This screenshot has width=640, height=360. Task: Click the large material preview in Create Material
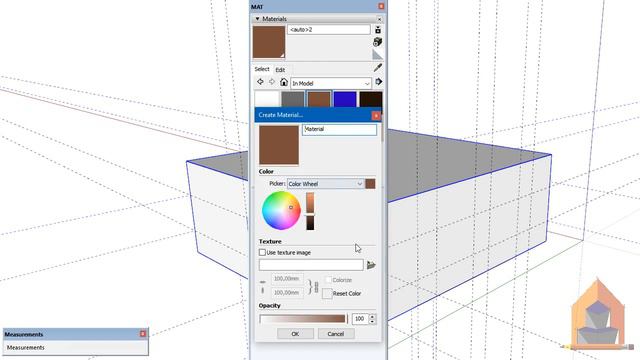point(279,145)
